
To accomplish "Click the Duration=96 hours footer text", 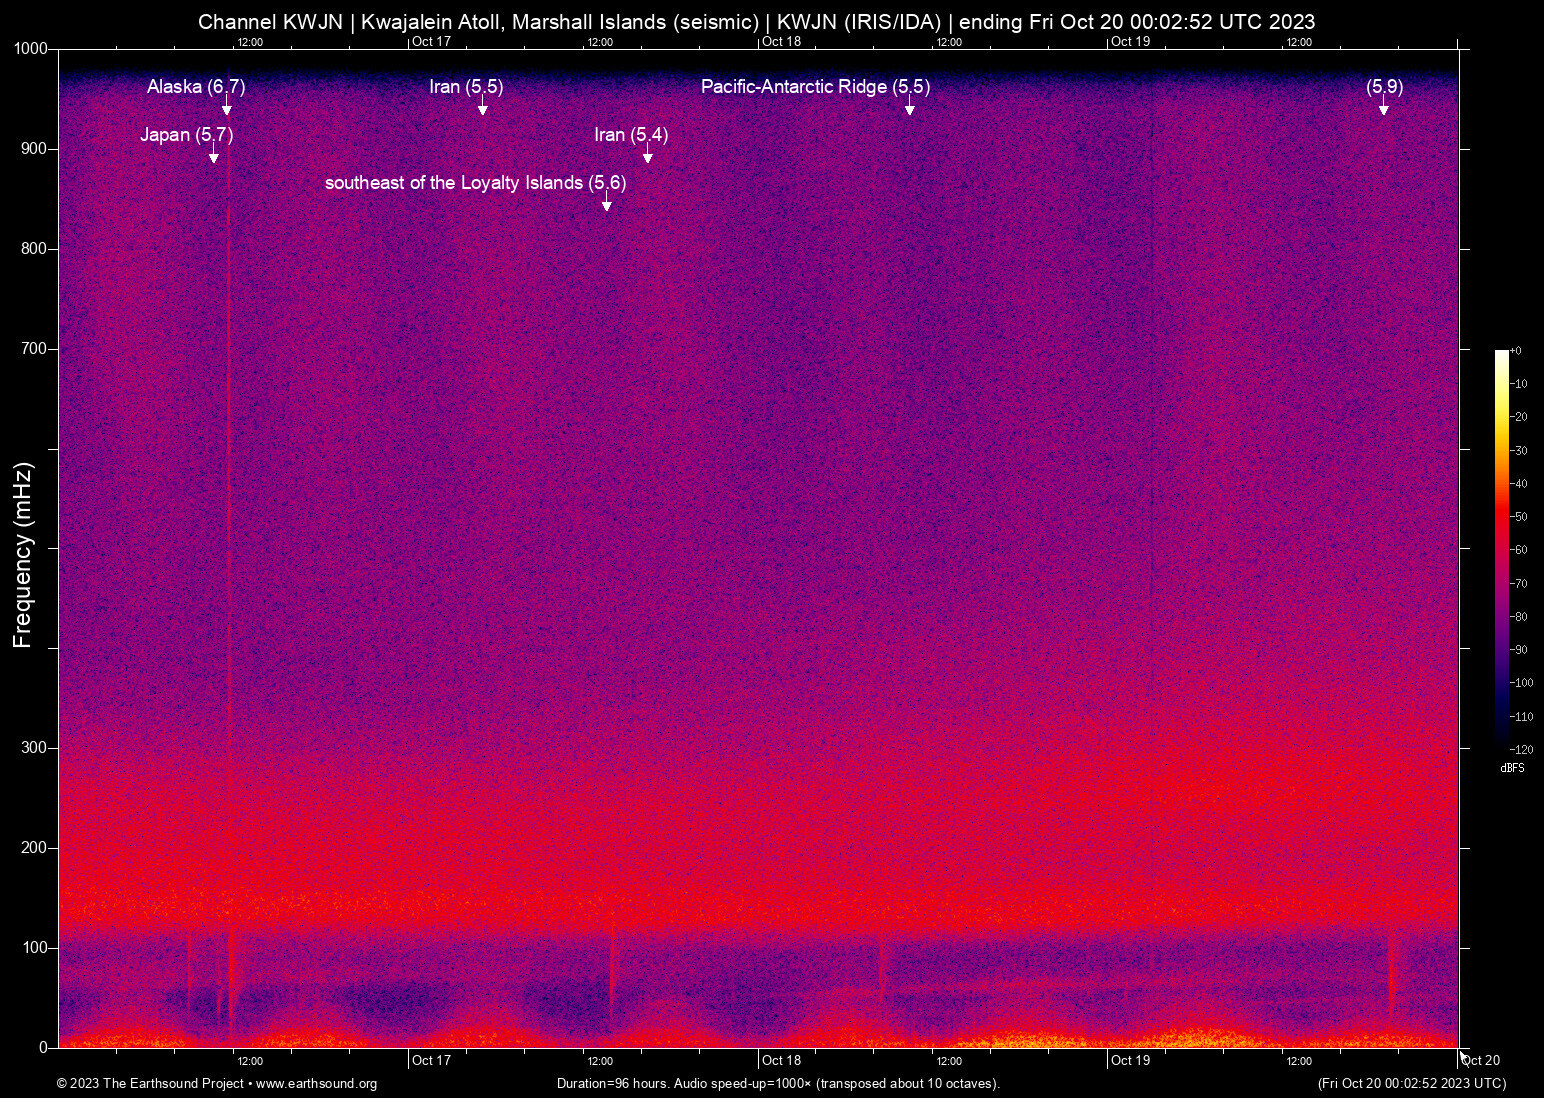I will pos(778,1084).
